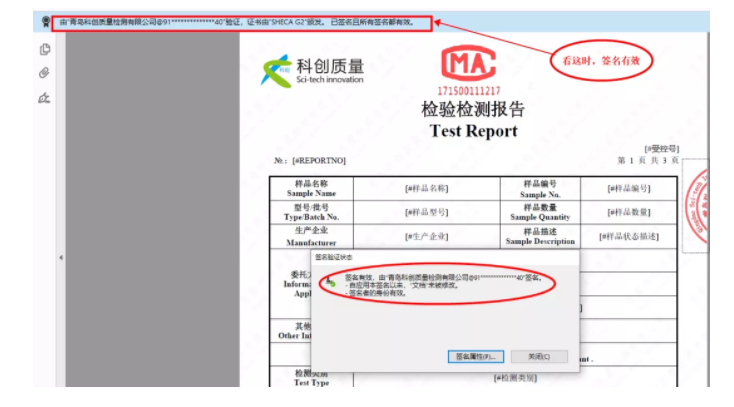This screenshot has width=734, height=407.
Task: Click the CMA certification logo
Action: point(468,63)
